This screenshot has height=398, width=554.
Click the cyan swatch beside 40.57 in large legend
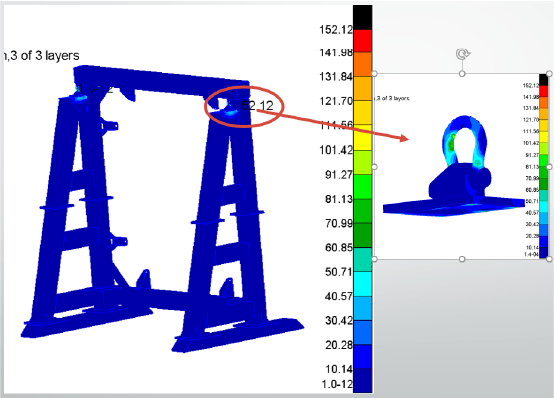[363, 284]
